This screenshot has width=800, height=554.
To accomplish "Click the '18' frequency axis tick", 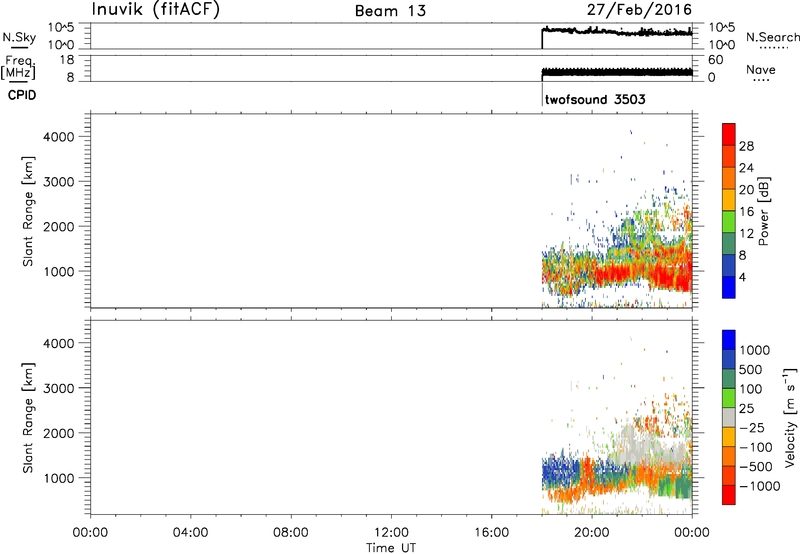I will [x=67, y=60].
